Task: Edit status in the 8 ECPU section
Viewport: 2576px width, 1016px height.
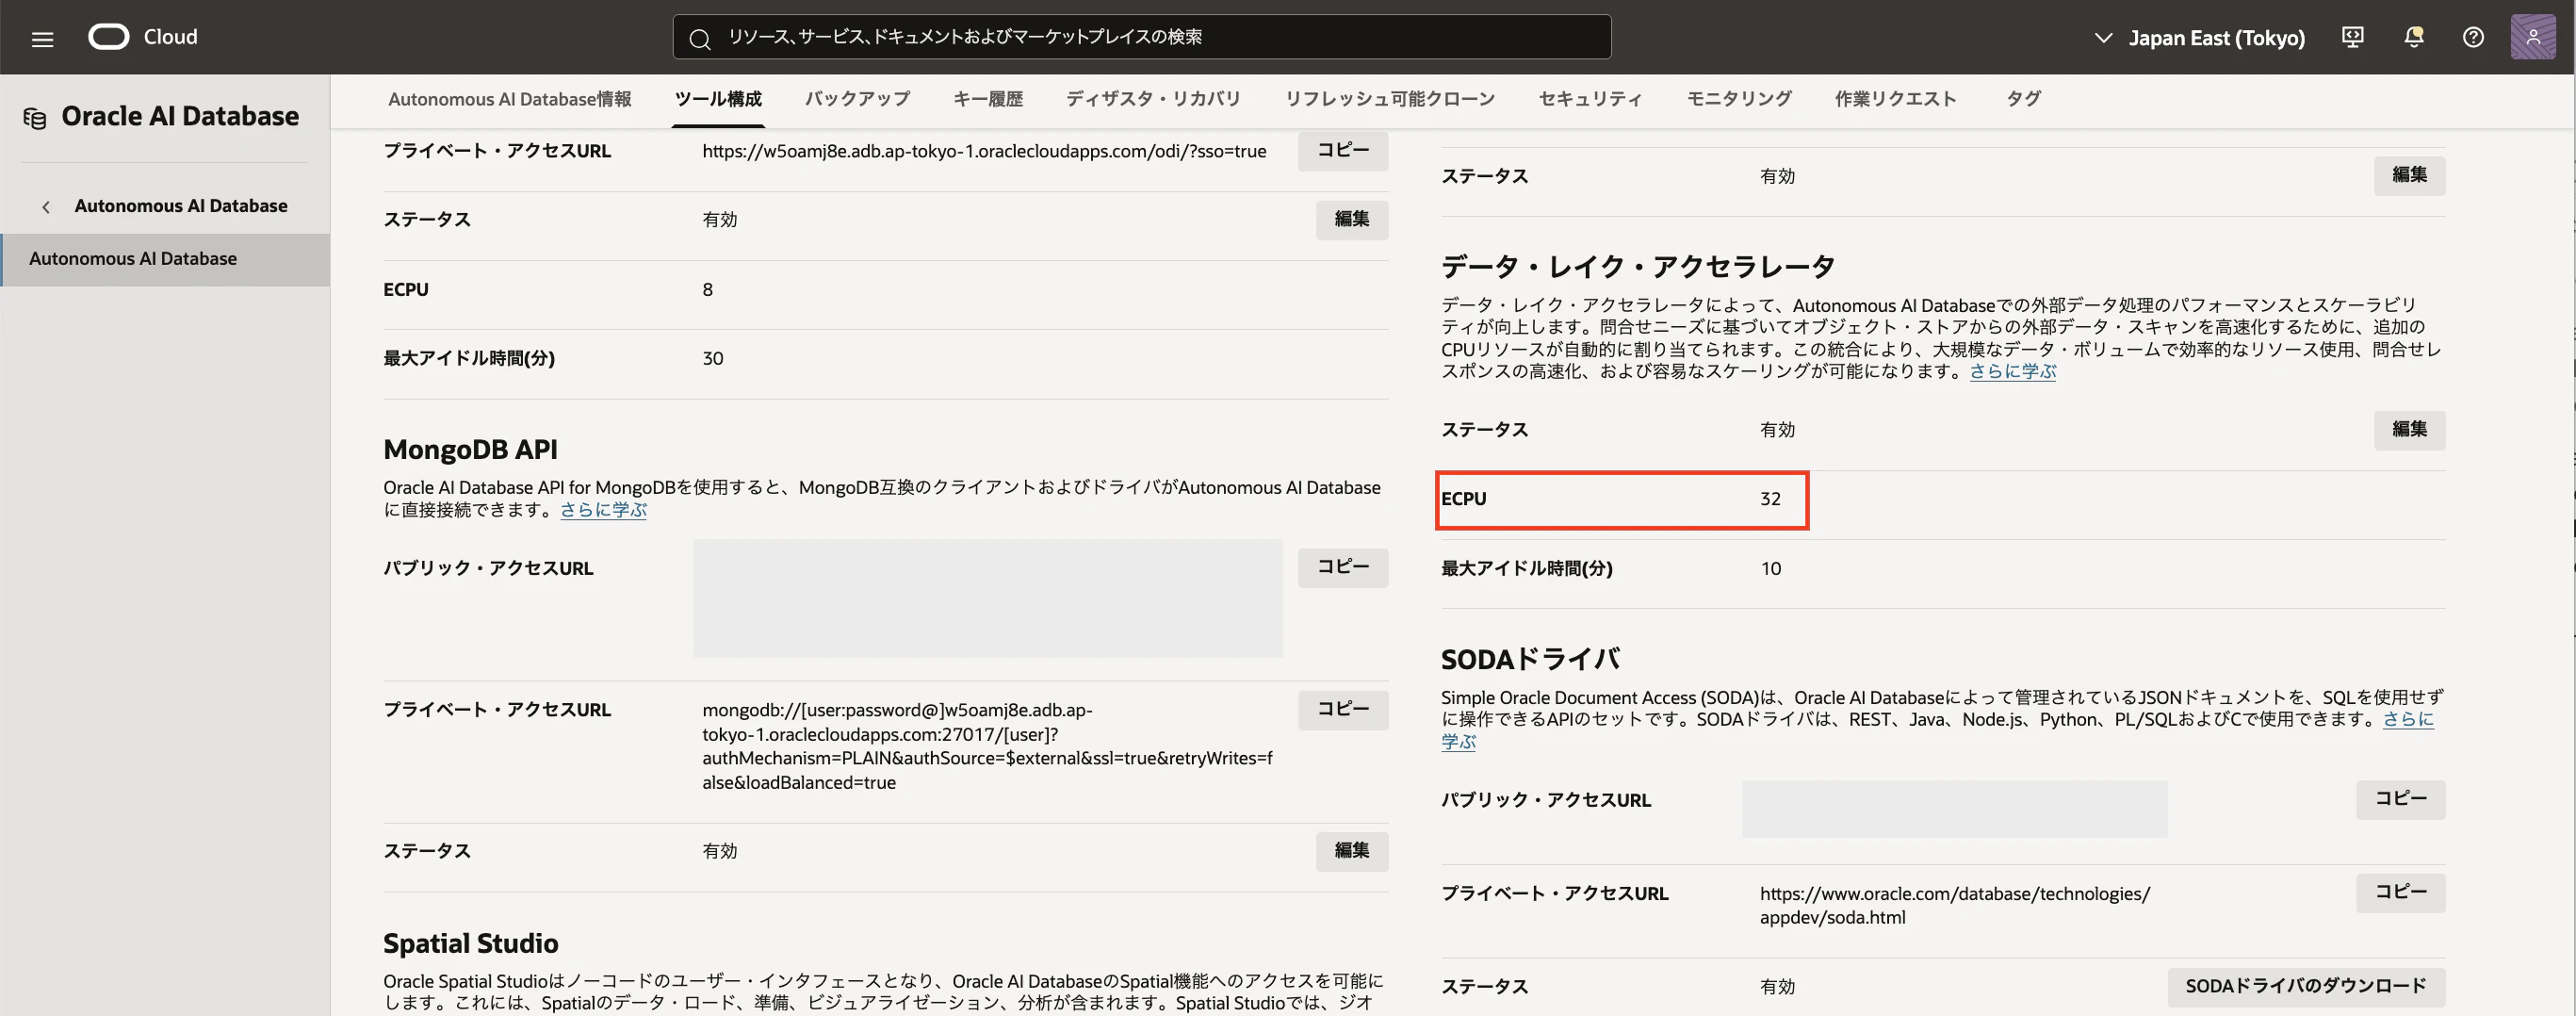Action: (x=1351, y=219)
